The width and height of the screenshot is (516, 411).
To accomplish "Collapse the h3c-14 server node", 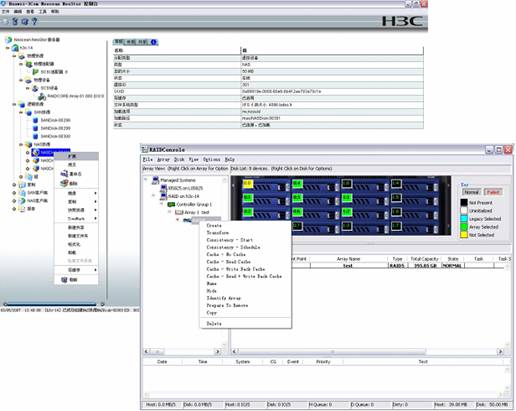I will (x=7, y=48).
